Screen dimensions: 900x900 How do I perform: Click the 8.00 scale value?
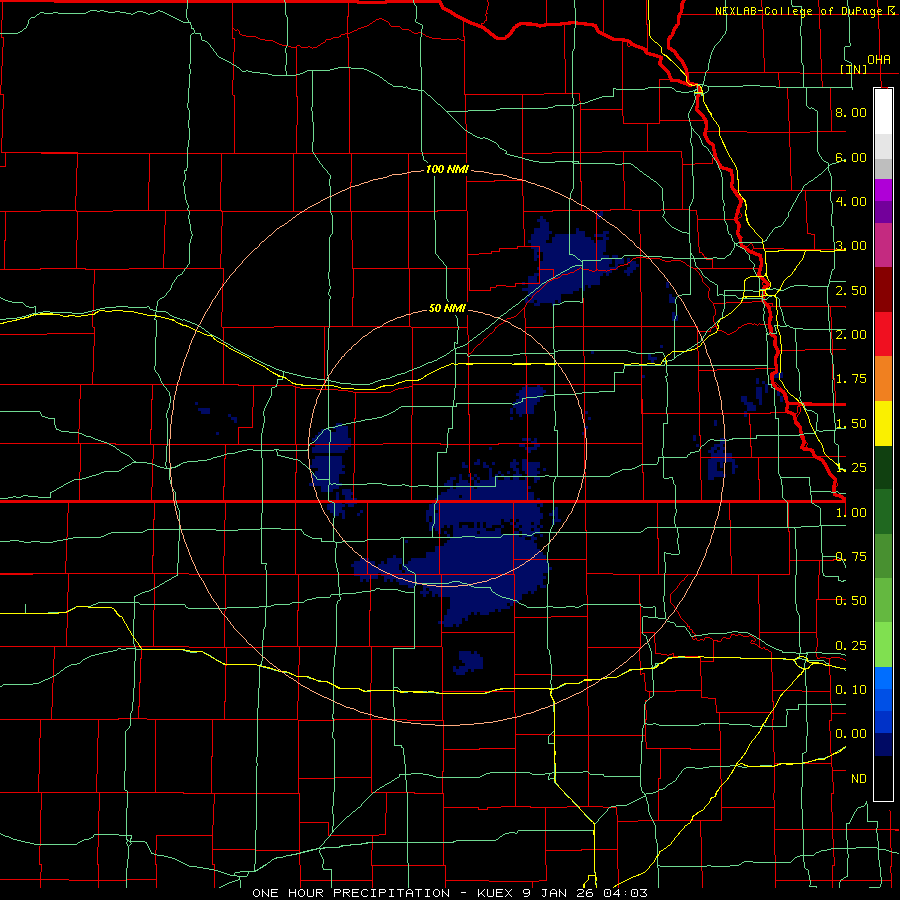coord(851,112)
